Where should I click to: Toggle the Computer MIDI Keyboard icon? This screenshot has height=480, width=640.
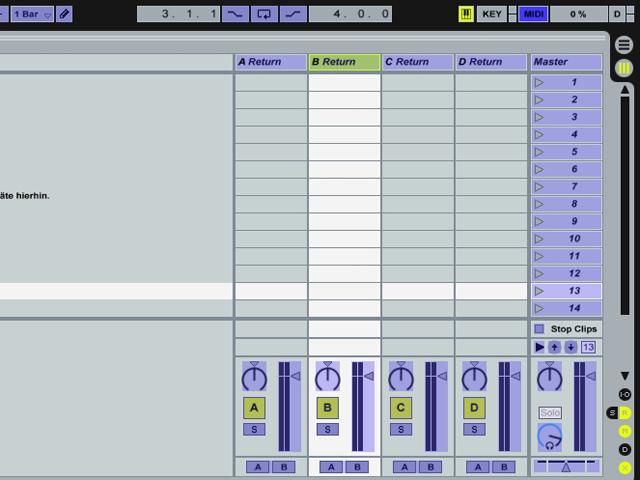(x=466, y=14)
